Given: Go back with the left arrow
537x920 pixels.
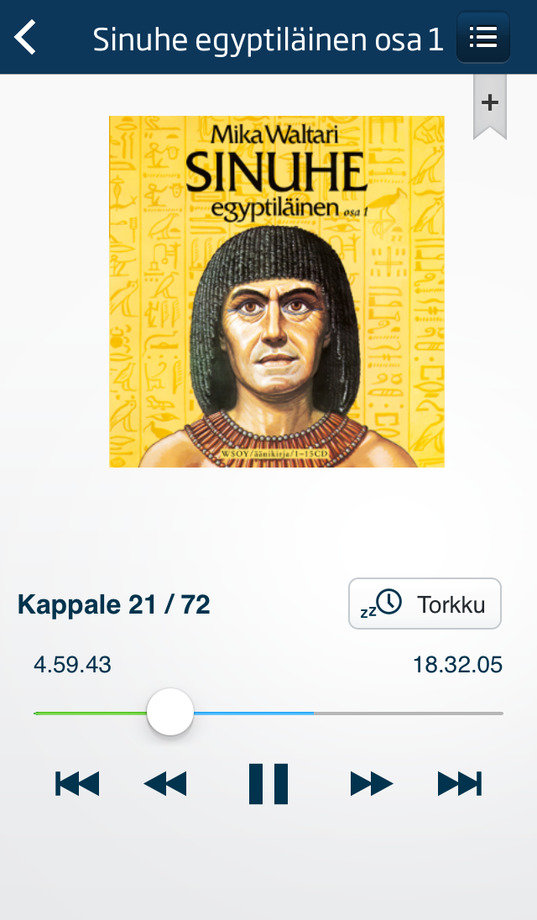Looking at the screenshot, I should (25, 37).
